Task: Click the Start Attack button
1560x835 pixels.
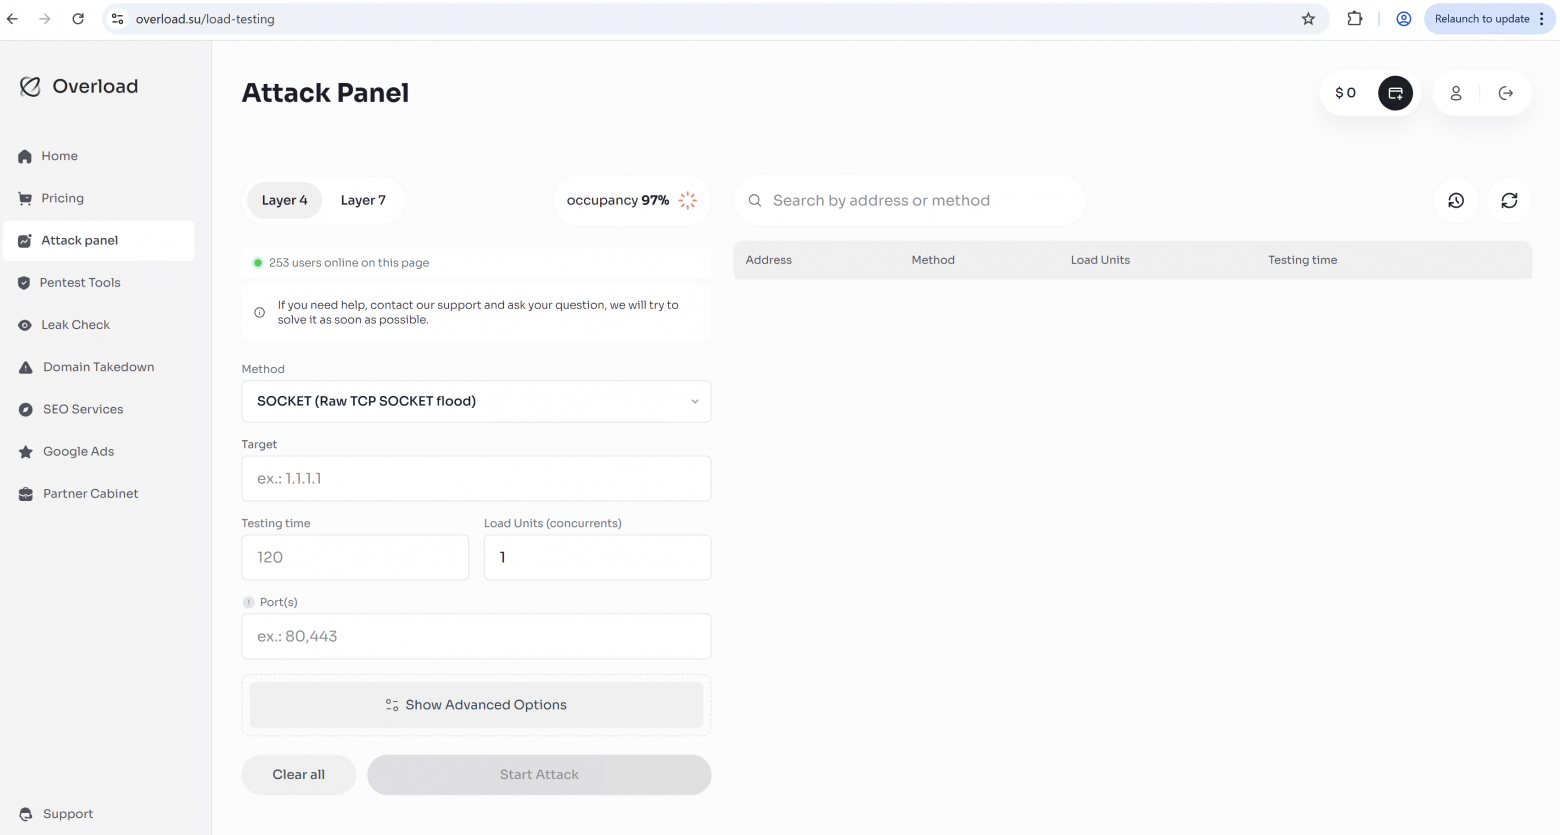Action: [539, 775]
